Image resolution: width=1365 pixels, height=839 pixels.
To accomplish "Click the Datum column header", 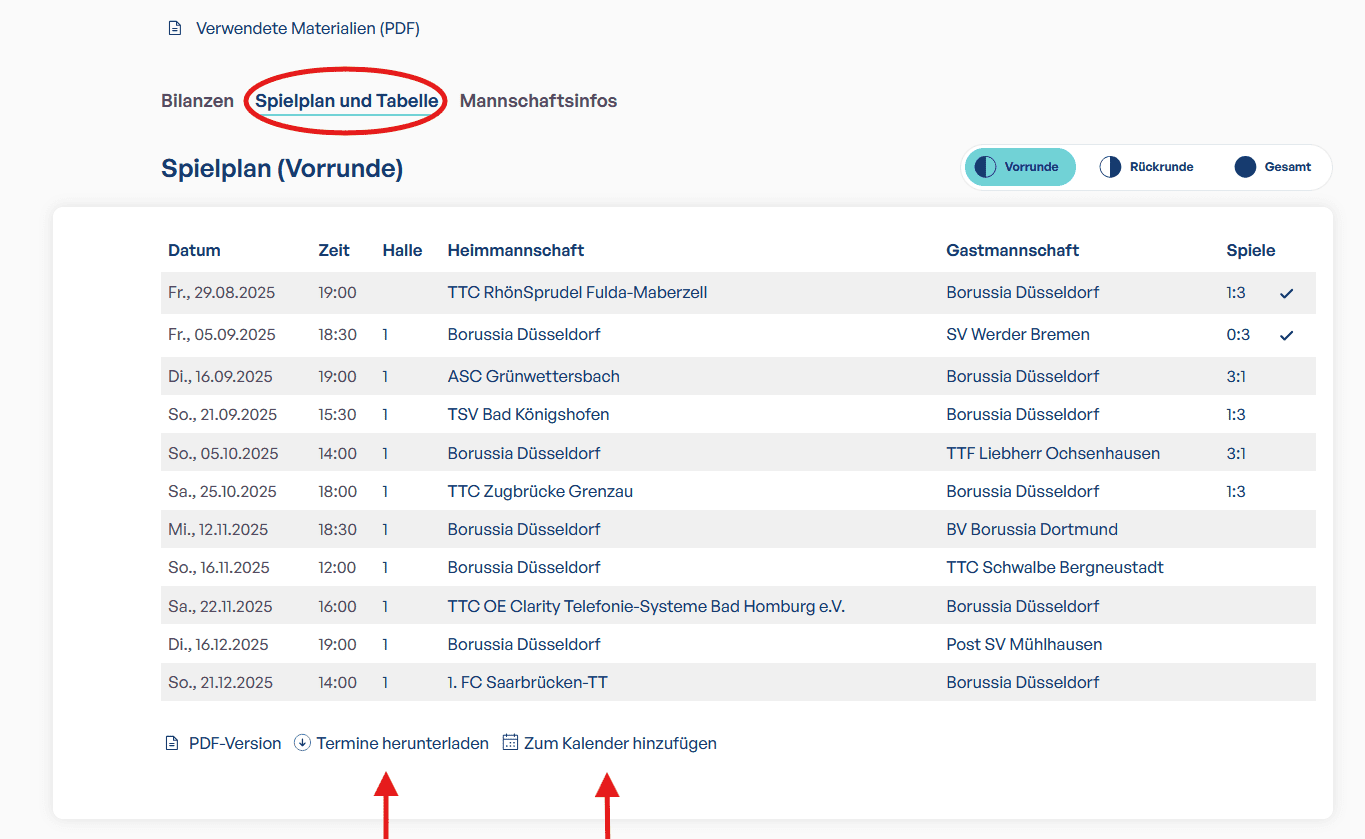I will tap(194, 251).
